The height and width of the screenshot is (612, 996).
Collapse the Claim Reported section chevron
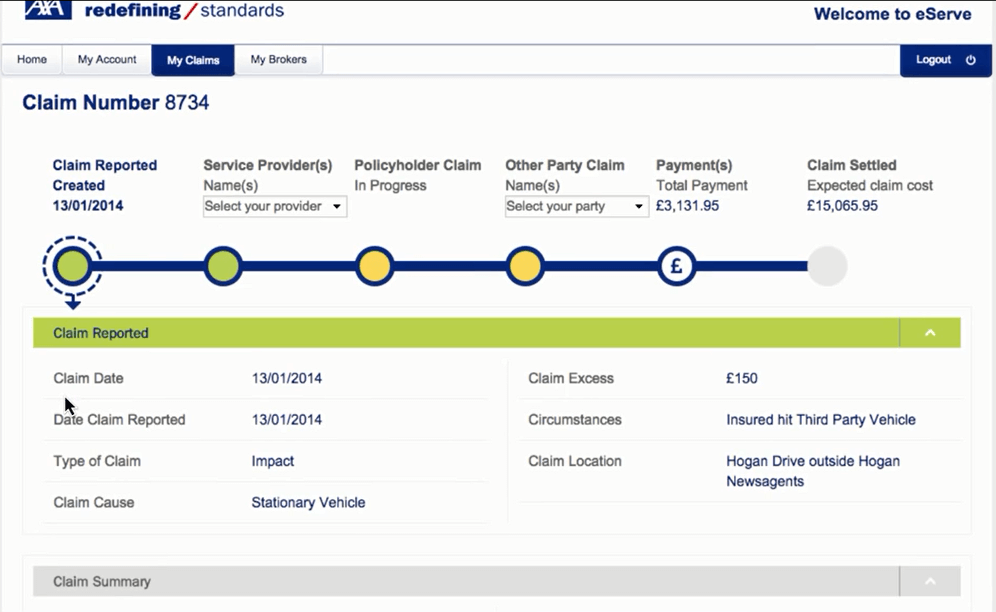pyautogui.click(x=932, y=332)
